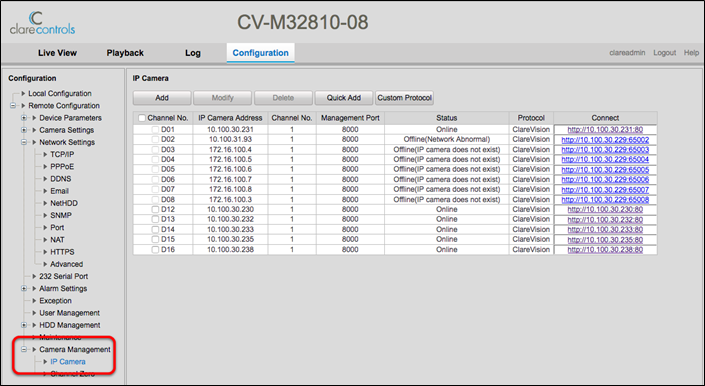Click the Quick Add button
The height and width of the screenshot is (386, 705).
344,98
